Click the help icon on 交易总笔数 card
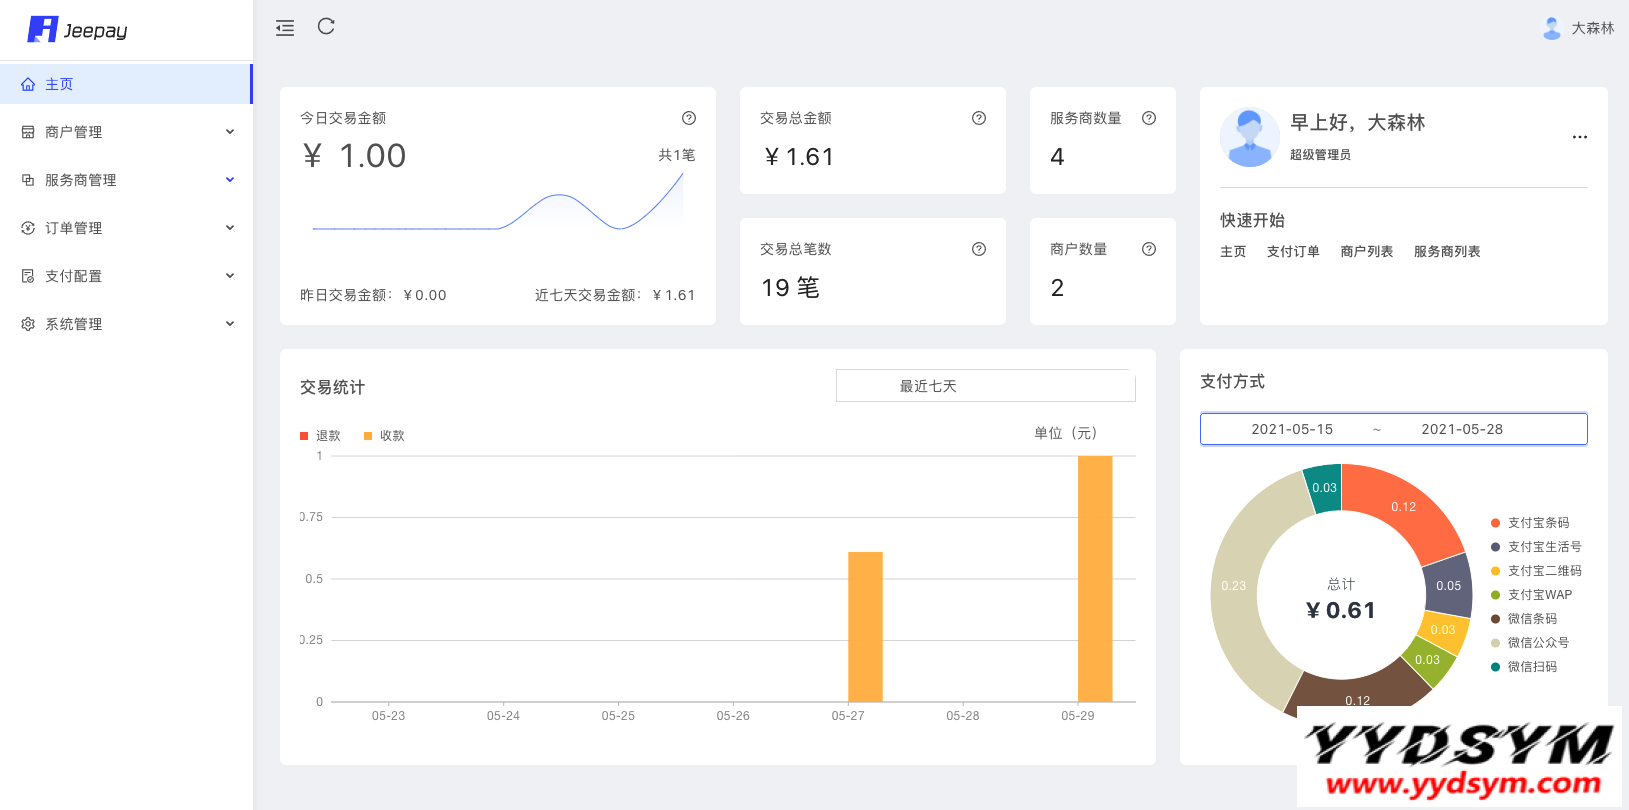Viewport: 1629px width, 810px height. pyautogui.click(x=979, y=249)
